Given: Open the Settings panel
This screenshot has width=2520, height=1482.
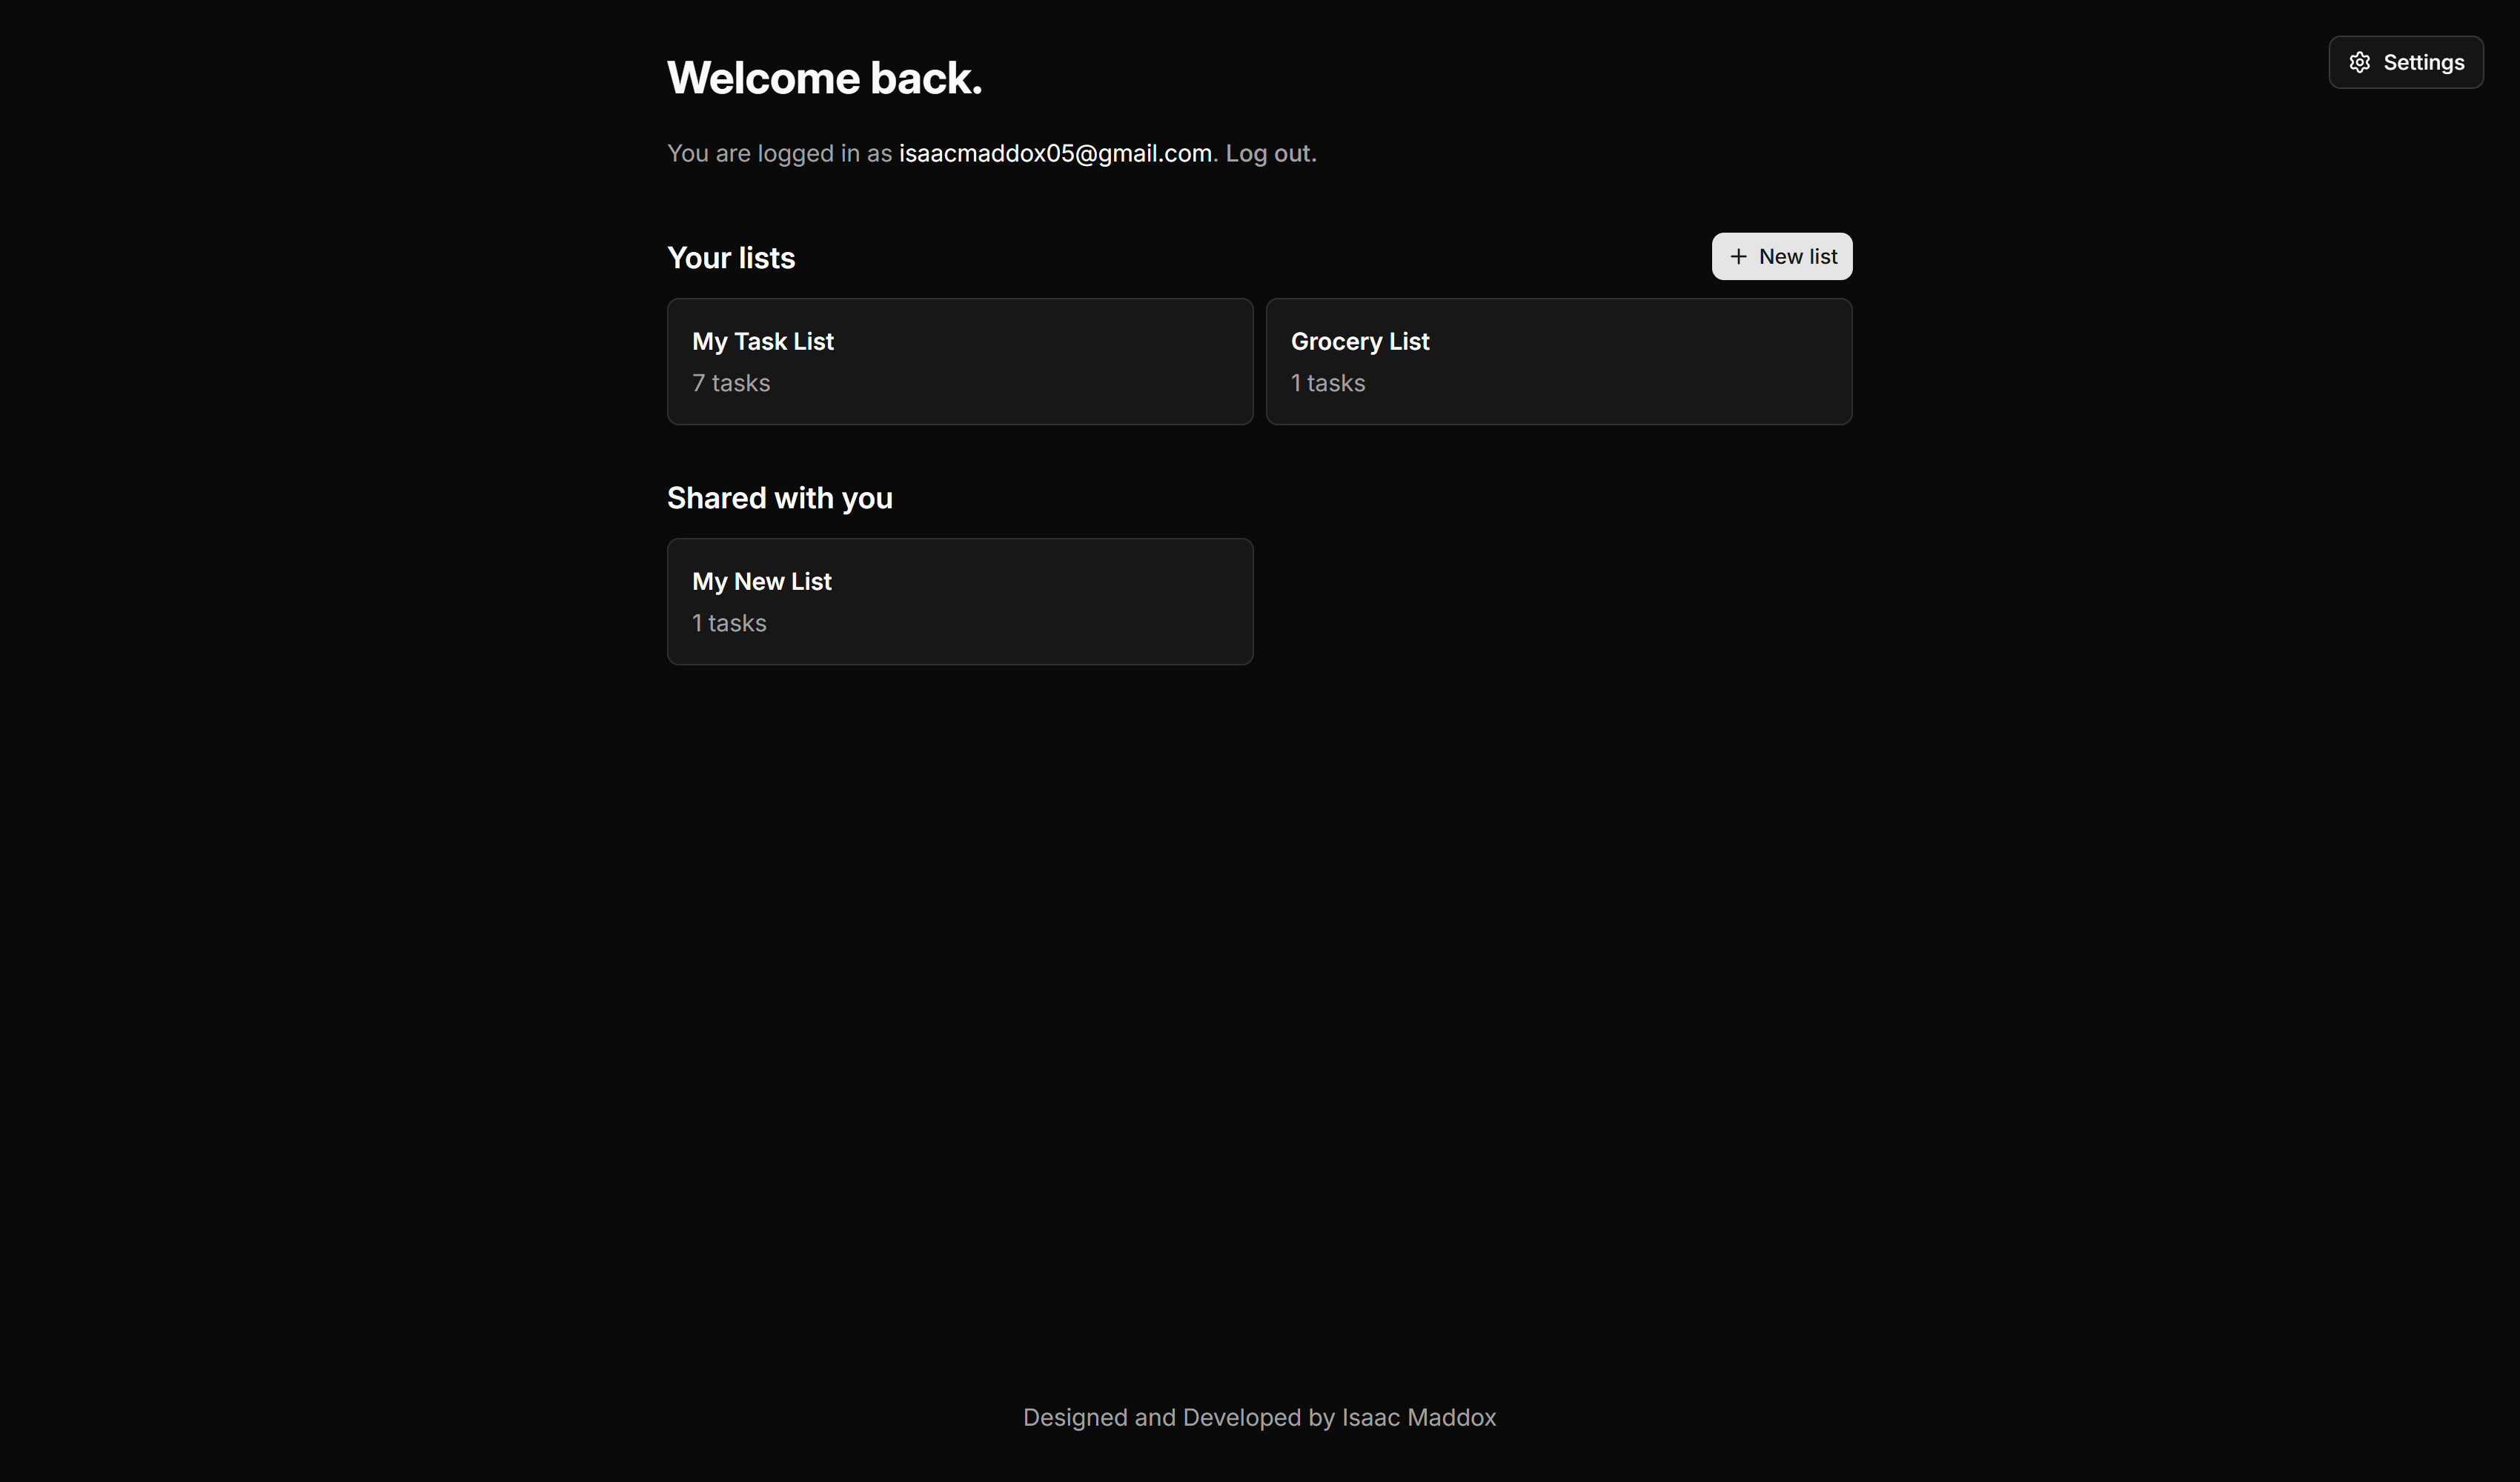Looking at the screenshot, I should (x=2405, y=61).
